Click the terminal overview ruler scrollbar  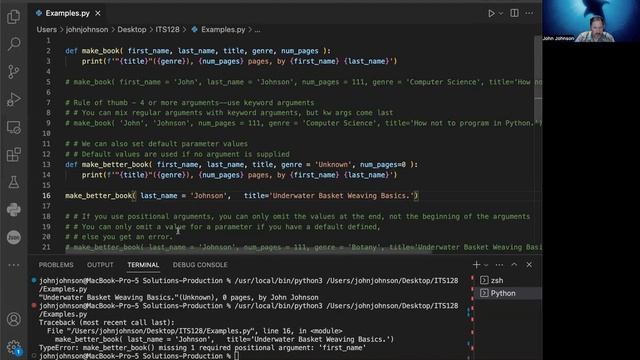coord(471,316)
